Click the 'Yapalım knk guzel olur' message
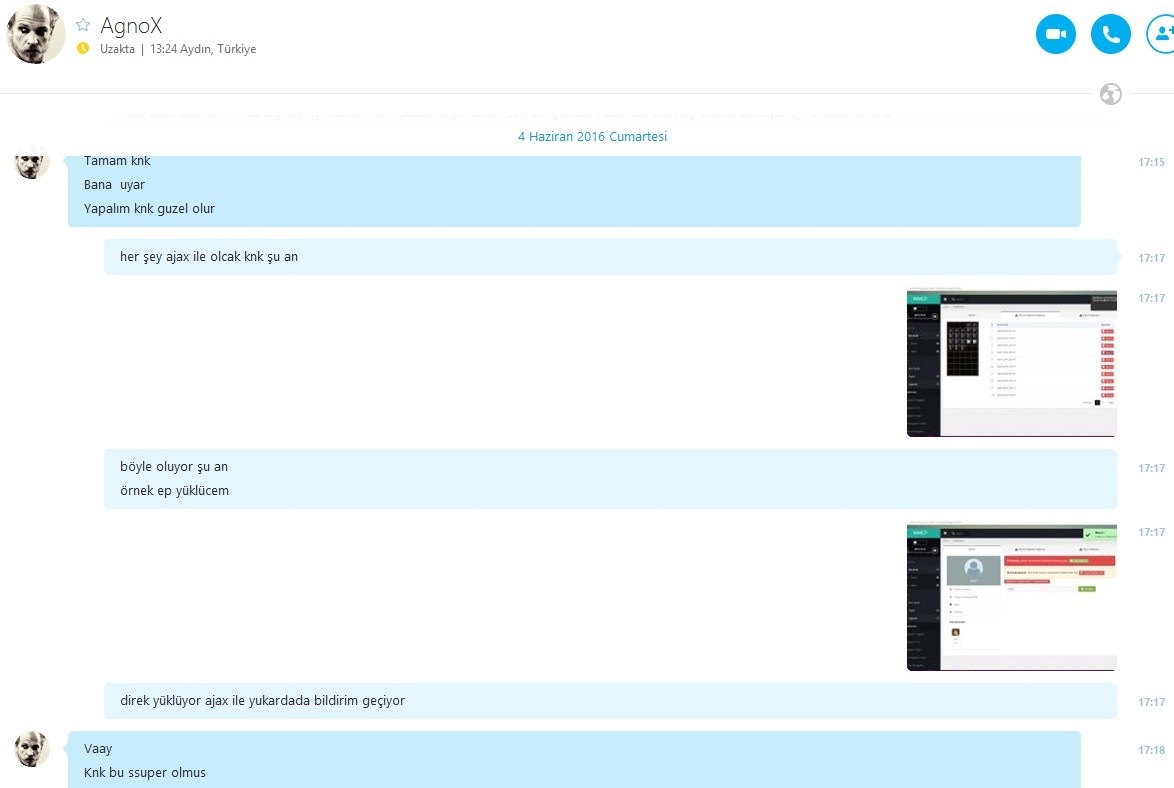 [x=149, y=208]
